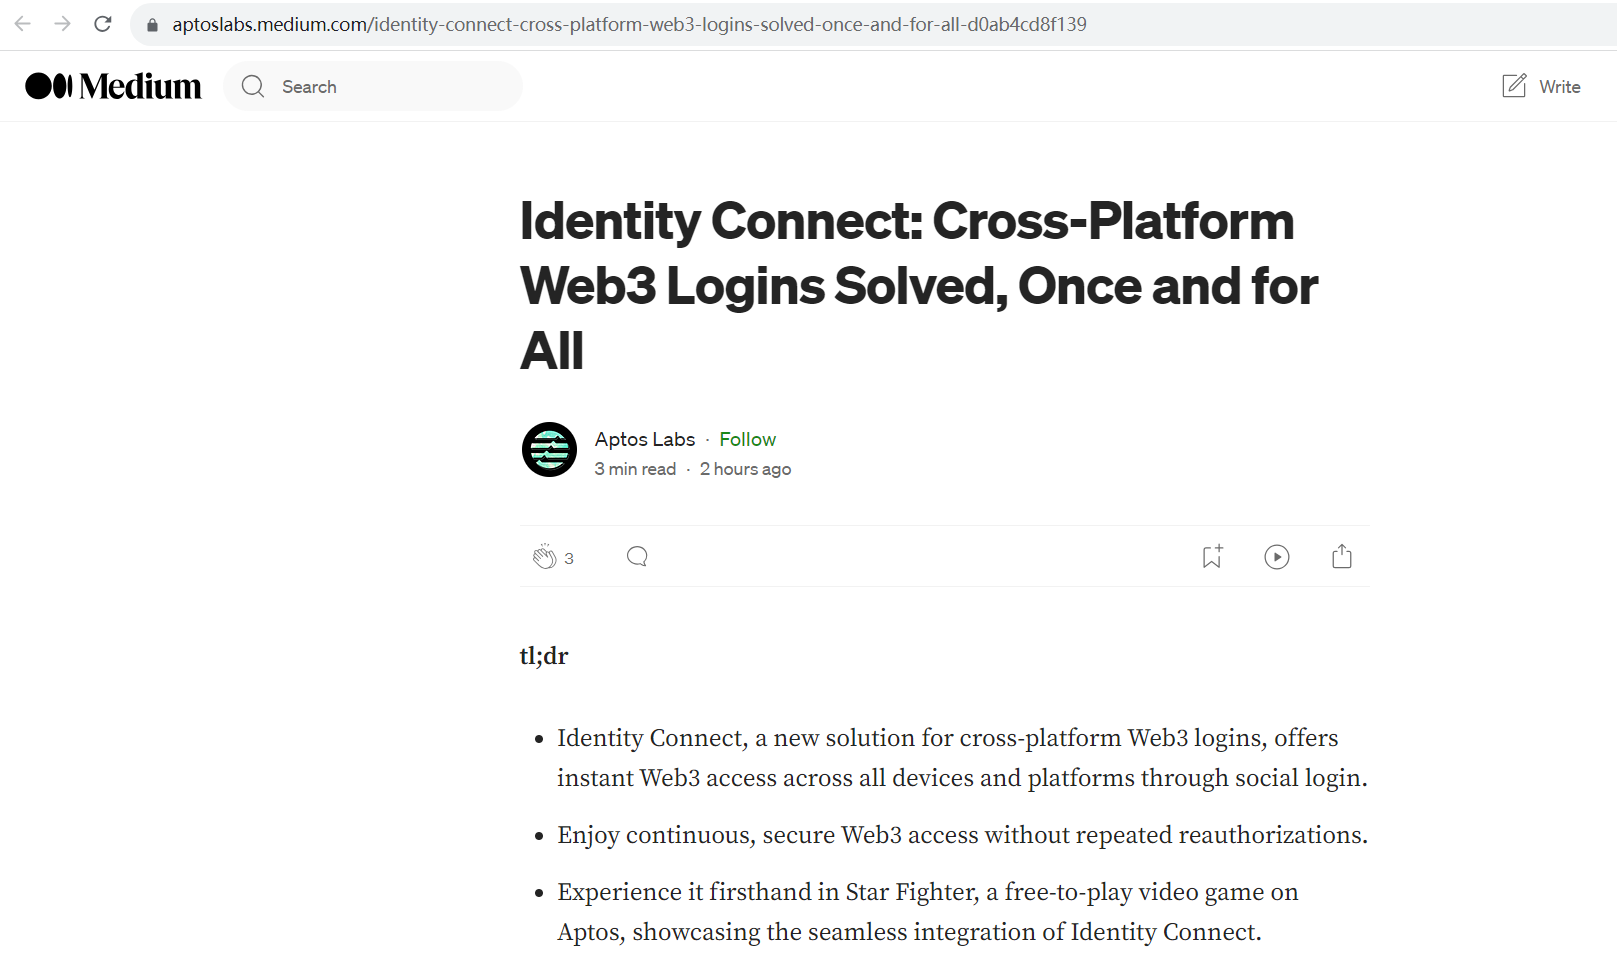
Task: Click the magnifier icon in search box
Action: 253,87
